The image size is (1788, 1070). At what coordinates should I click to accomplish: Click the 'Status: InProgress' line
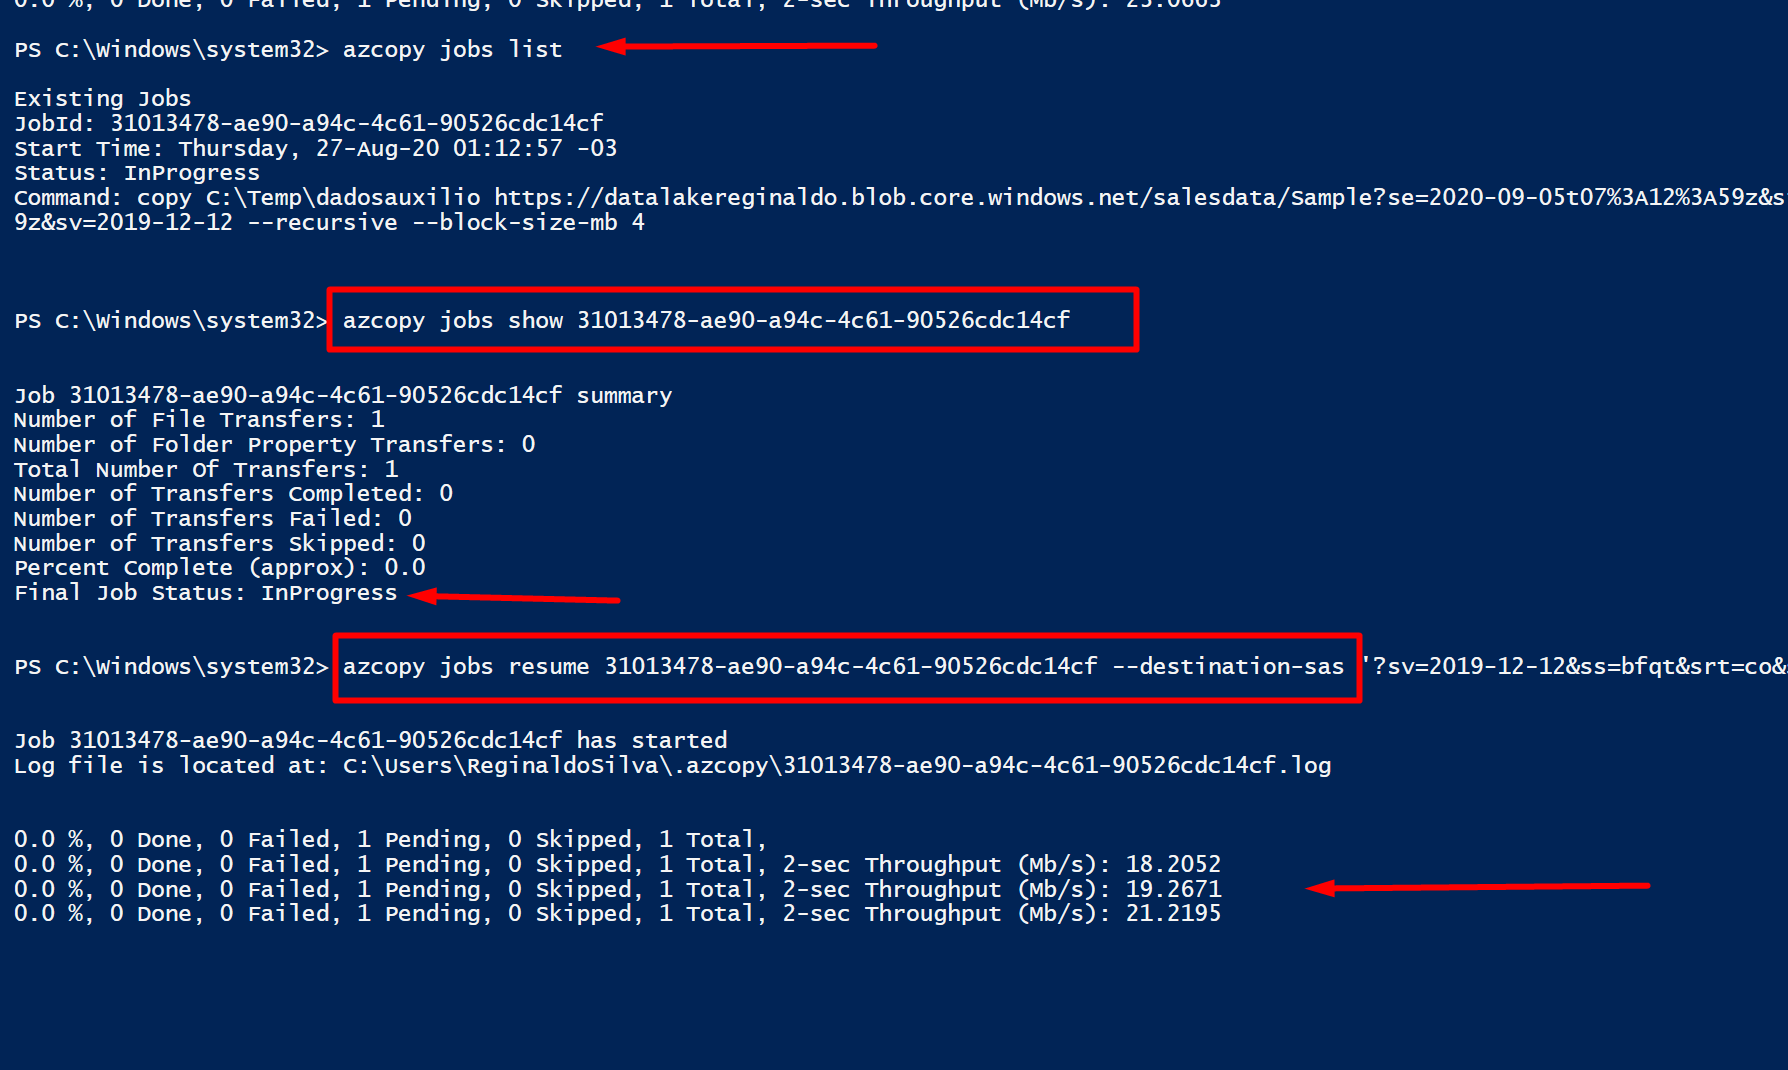[137, 173]
